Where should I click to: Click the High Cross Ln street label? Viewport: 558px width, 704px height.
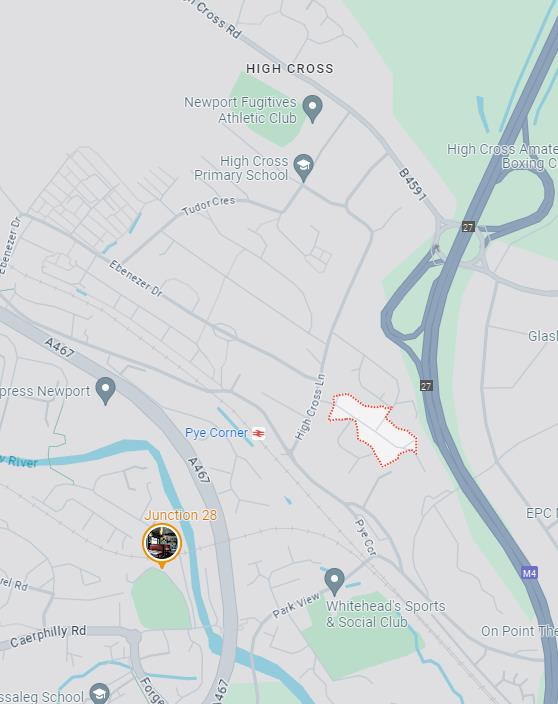(310, 407)
